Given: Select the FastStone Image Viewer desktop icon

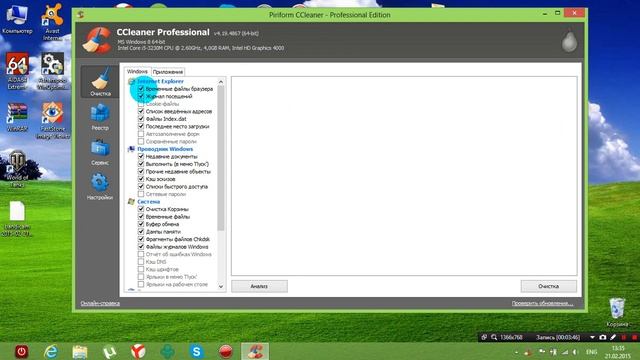Looking at the screenshot, I should point(52,120).
